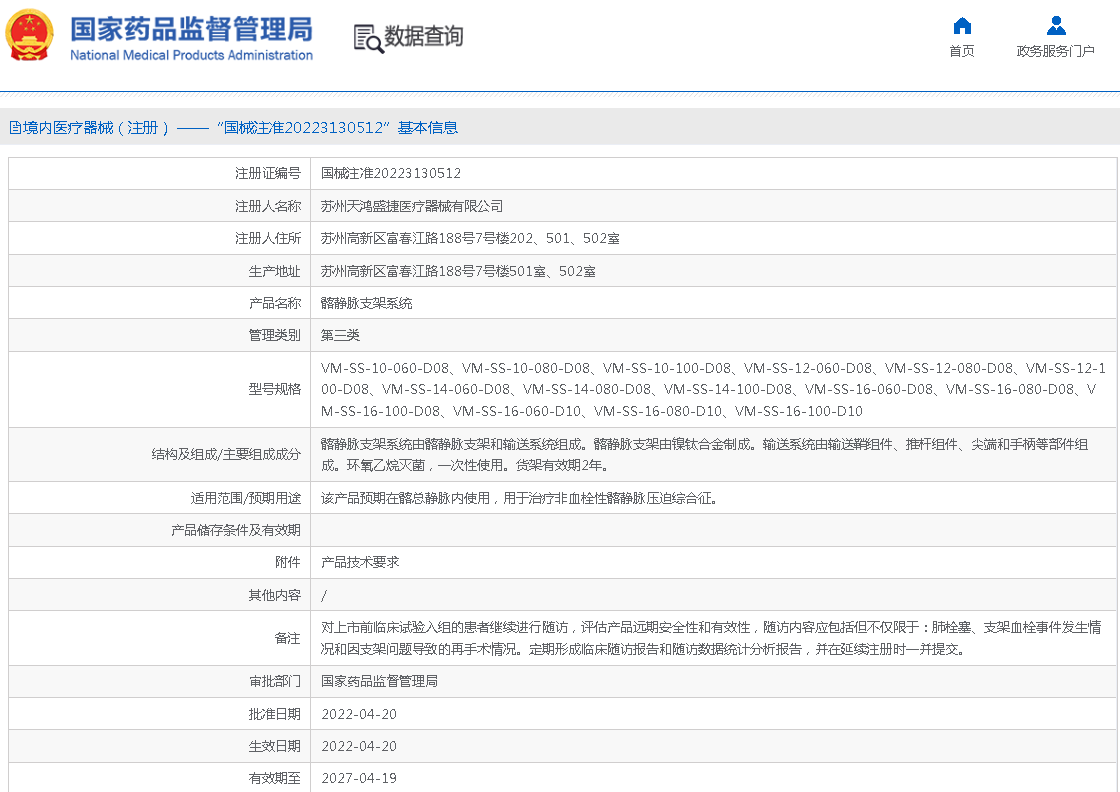Image resolution: width=1120 pixels, height=792 pixels.
Task: Select the 数据查询 heading text
Action: pos(424,37)
